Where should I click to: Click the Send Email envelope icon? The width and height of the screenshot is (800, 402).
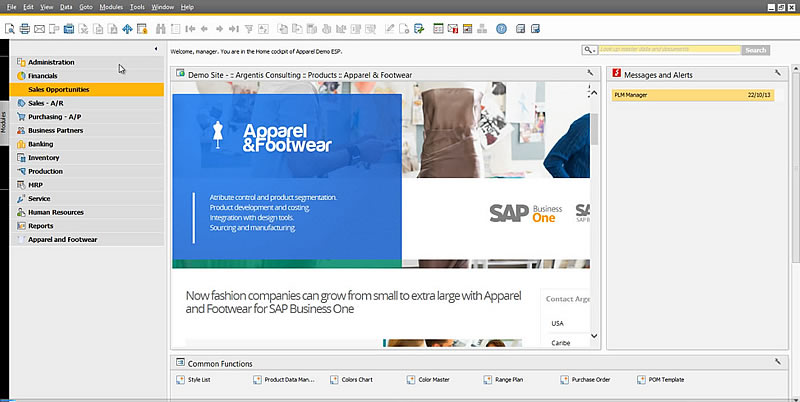tap(39, 28)
